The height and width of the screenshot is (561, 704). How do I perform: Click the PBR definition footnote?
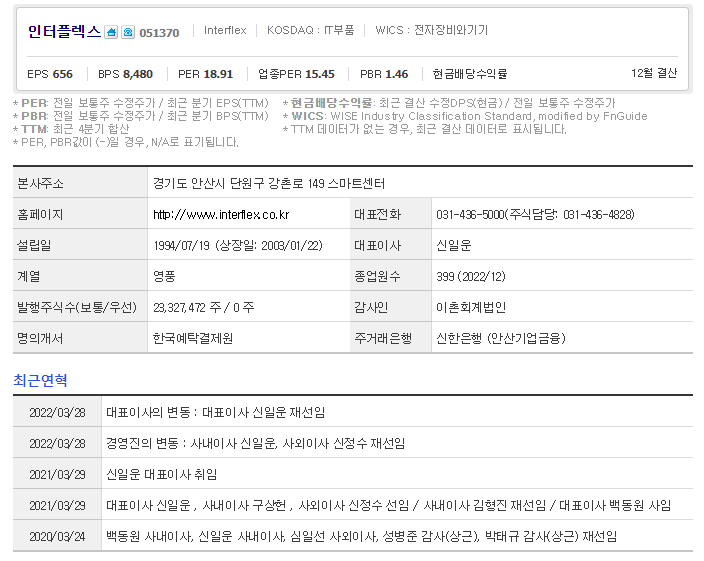141,116
